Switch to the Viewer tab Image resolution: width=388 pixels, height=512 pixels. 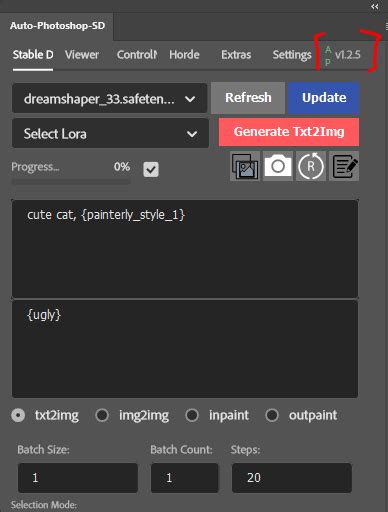(82, 55)
